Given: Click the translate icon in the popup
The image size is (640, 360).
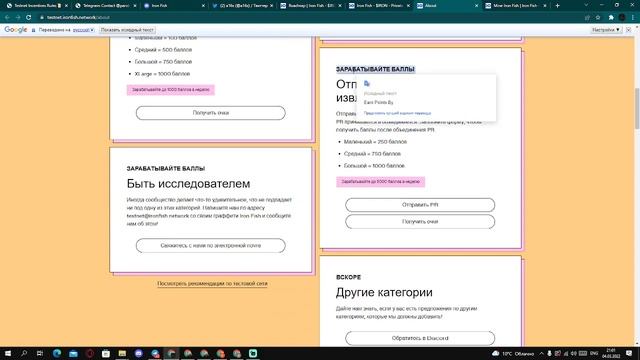Looking at the screenshot, I should pos(367,83).
